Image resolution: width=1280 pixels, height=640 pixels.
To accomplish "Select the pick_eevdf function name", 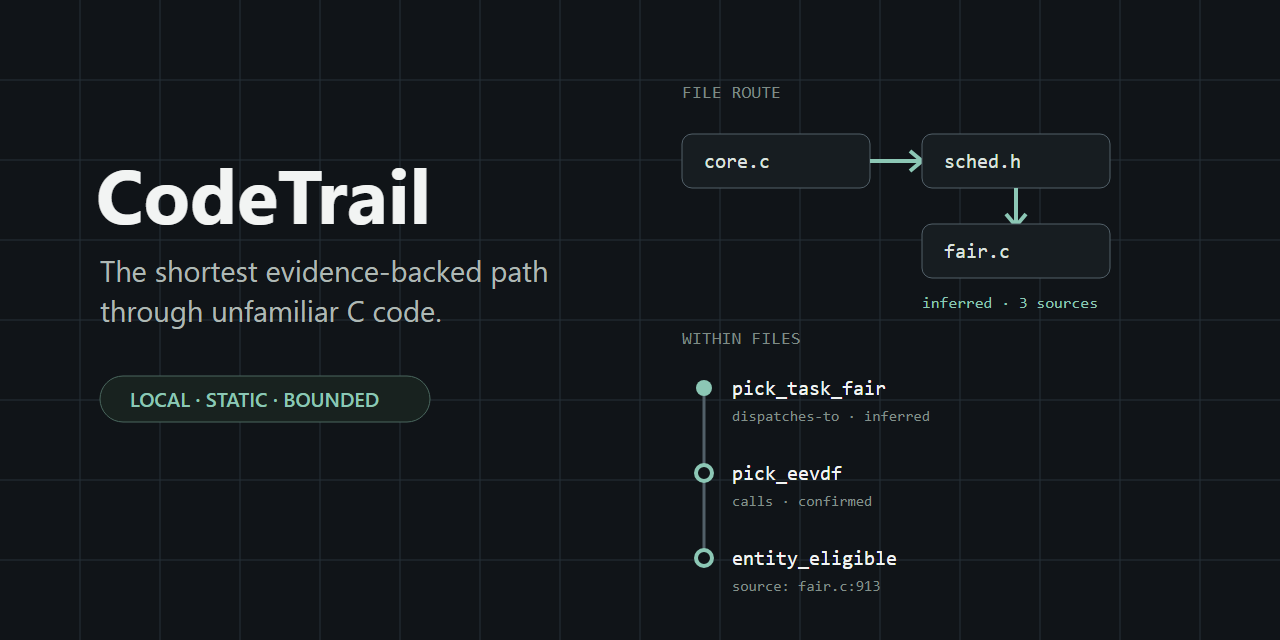I will pyautogui.click(x=787, y=473).
